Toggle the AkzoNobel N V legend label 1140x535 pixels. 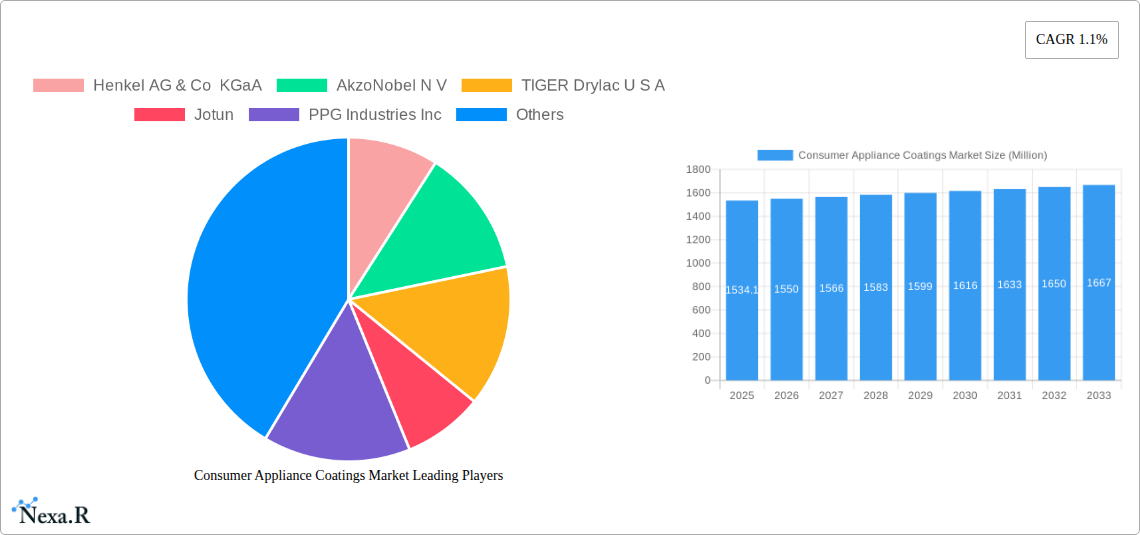coord(391,85)
